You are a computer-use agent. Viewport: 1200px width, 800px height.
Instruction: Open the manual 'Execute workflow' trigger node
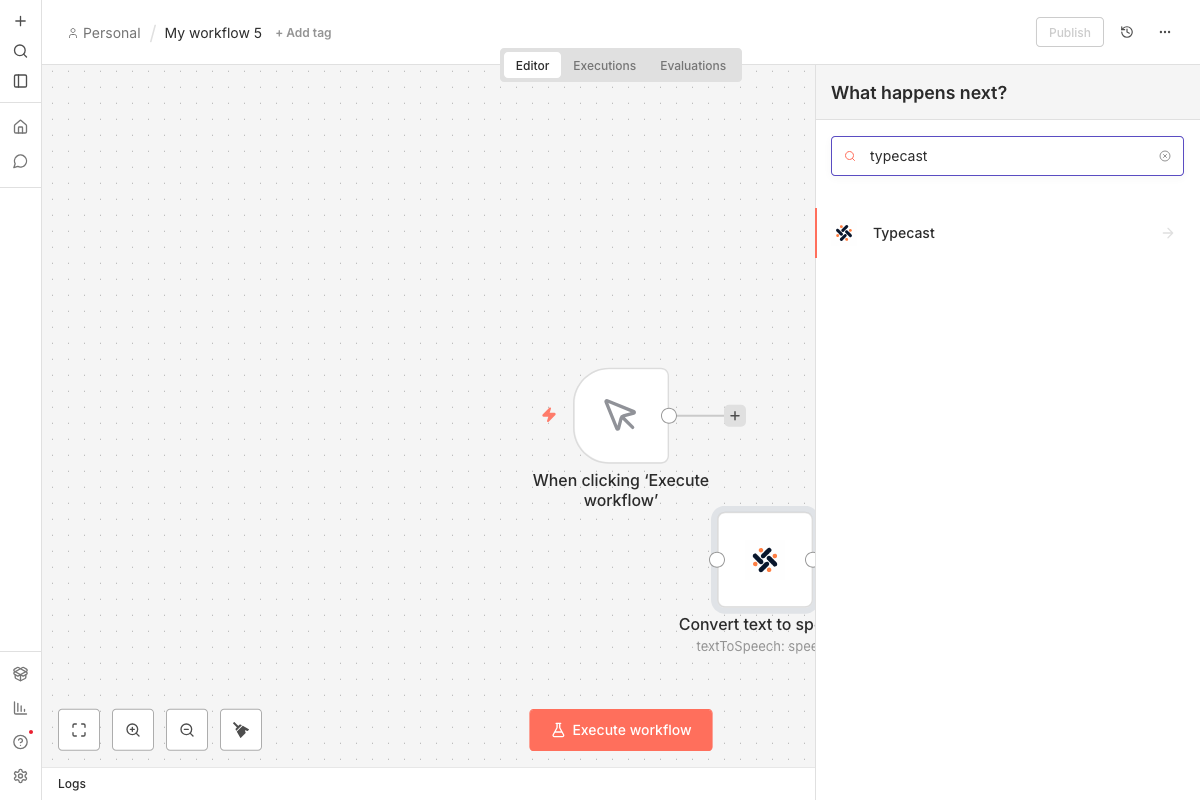(621, 415)
